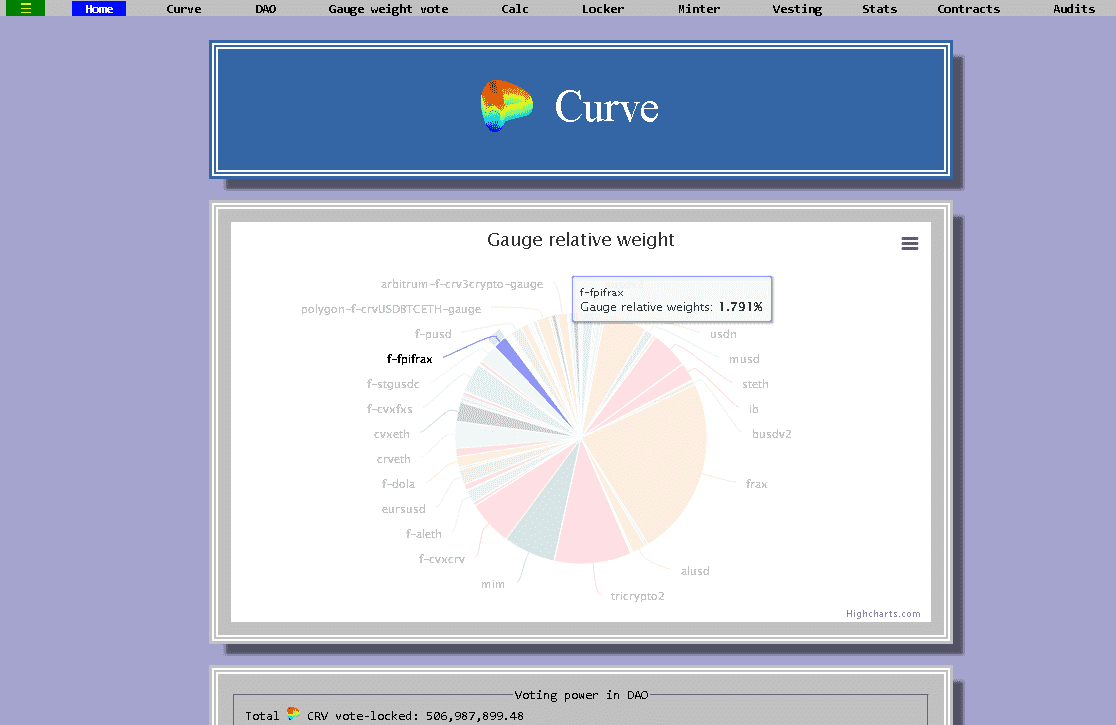
Task: Click the steth chart label
Action: pyautogui.click(x=755, y=384)
